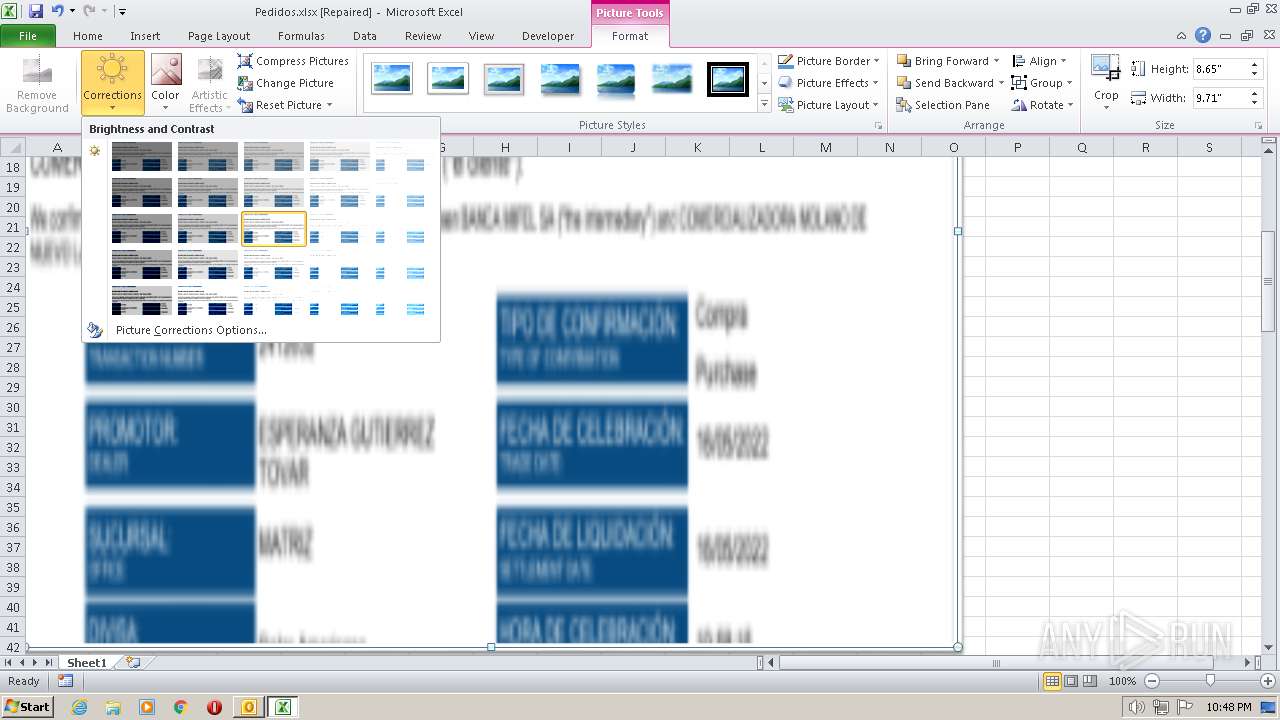Expand the Reset Picture dropdown arrow
The width and height of the screenshot is (1280, 720).
tap(329, 105)
